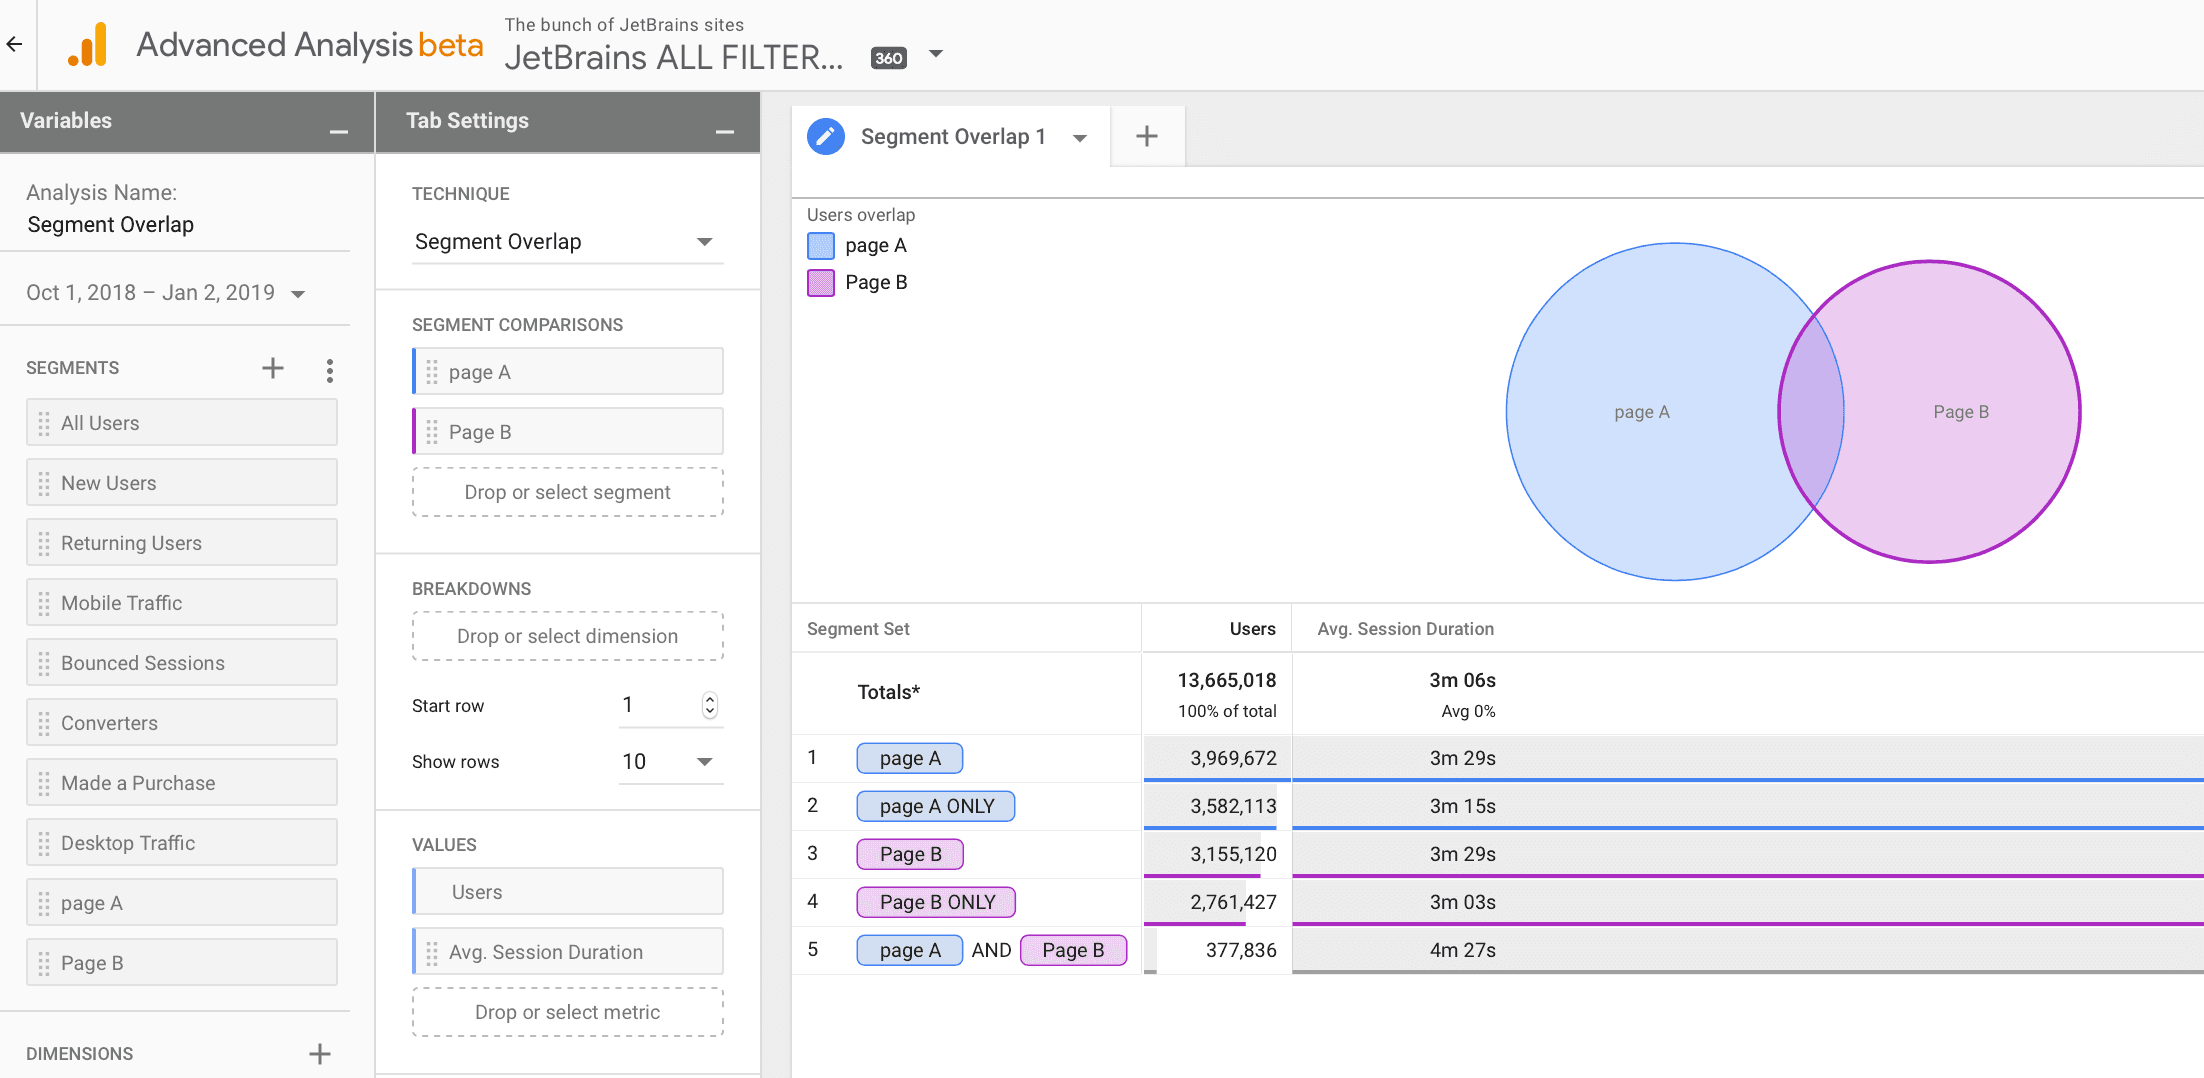This screenshot has width=2204, height=1078.
Task: Click the 377,836 users overlap cell
Action: coord(1217,950)
